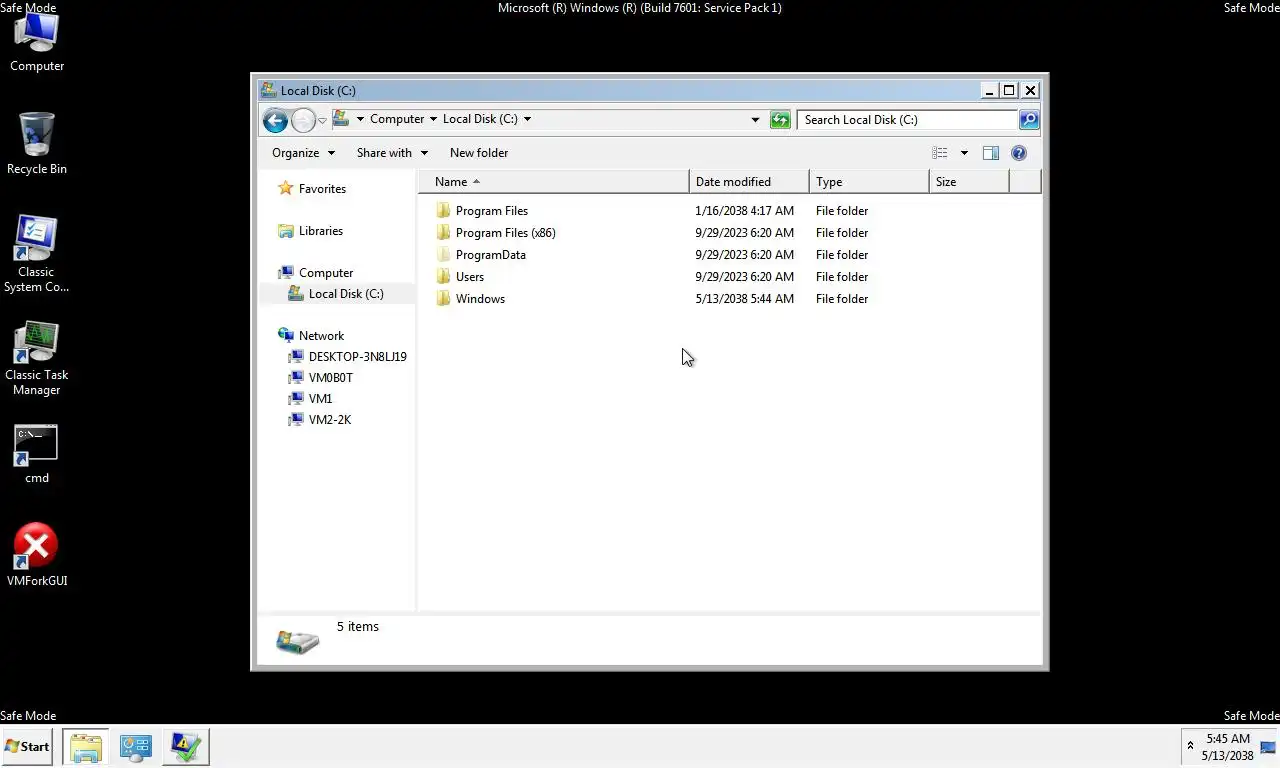1280x768 pixels.
Task: Open the Start menu
Action: point(27,747)
